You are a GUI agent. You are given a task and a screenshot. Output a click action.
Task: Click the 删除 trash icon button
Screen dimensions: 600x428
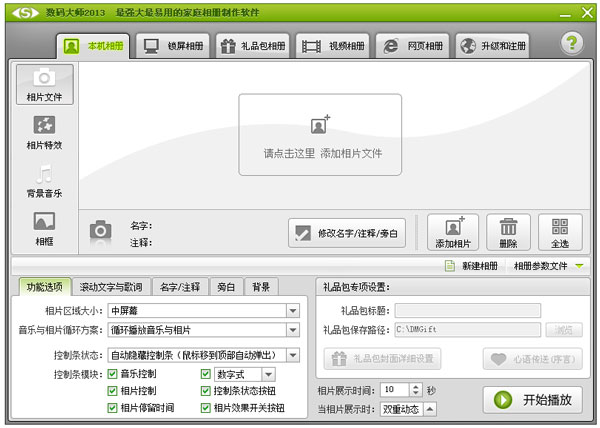click(x=508, y=232)
